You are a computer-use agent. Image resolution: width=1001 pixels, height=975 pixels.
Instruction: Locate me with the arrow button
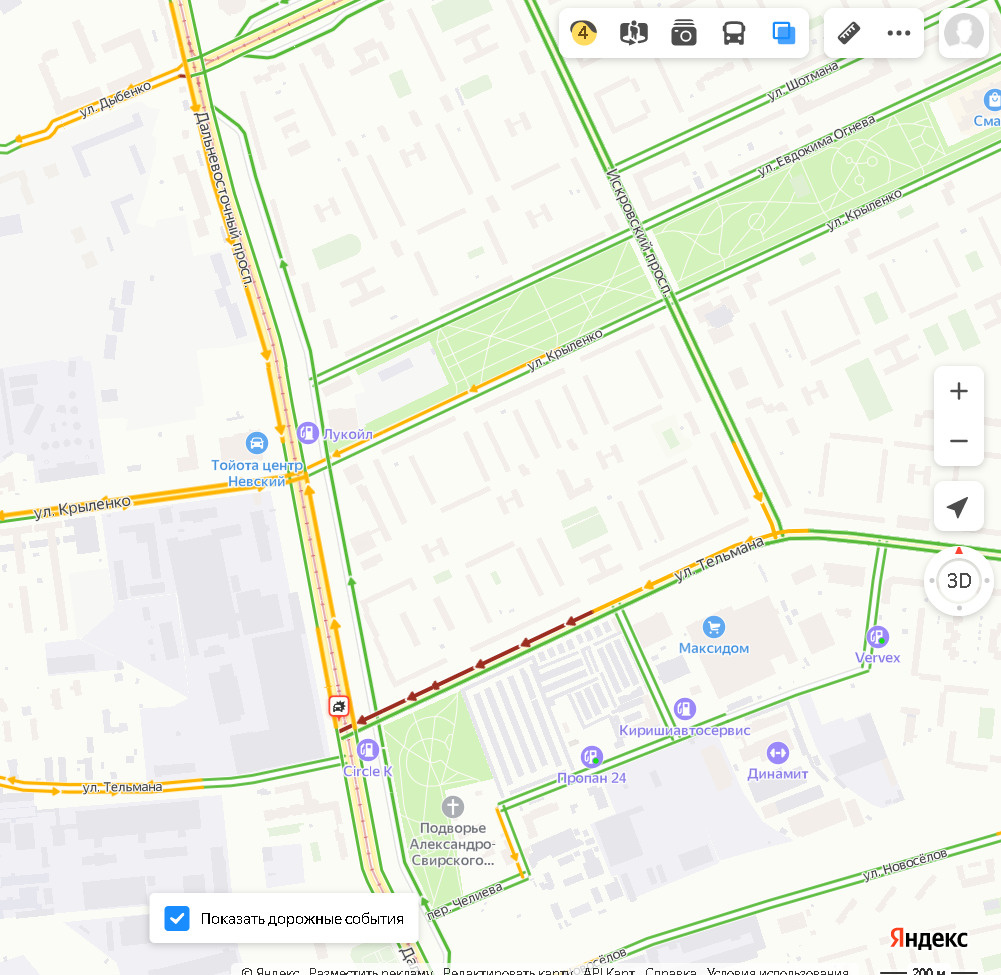click(x=958, y=506)
